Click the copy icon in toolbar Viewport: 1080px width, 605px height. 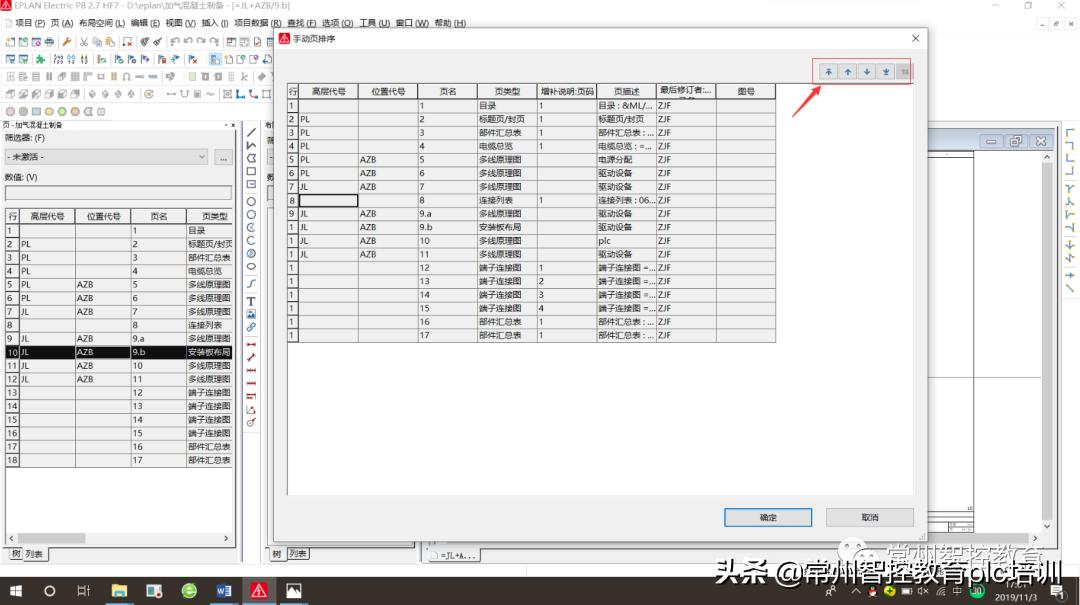pyautogui.click(x=97, y=42)
